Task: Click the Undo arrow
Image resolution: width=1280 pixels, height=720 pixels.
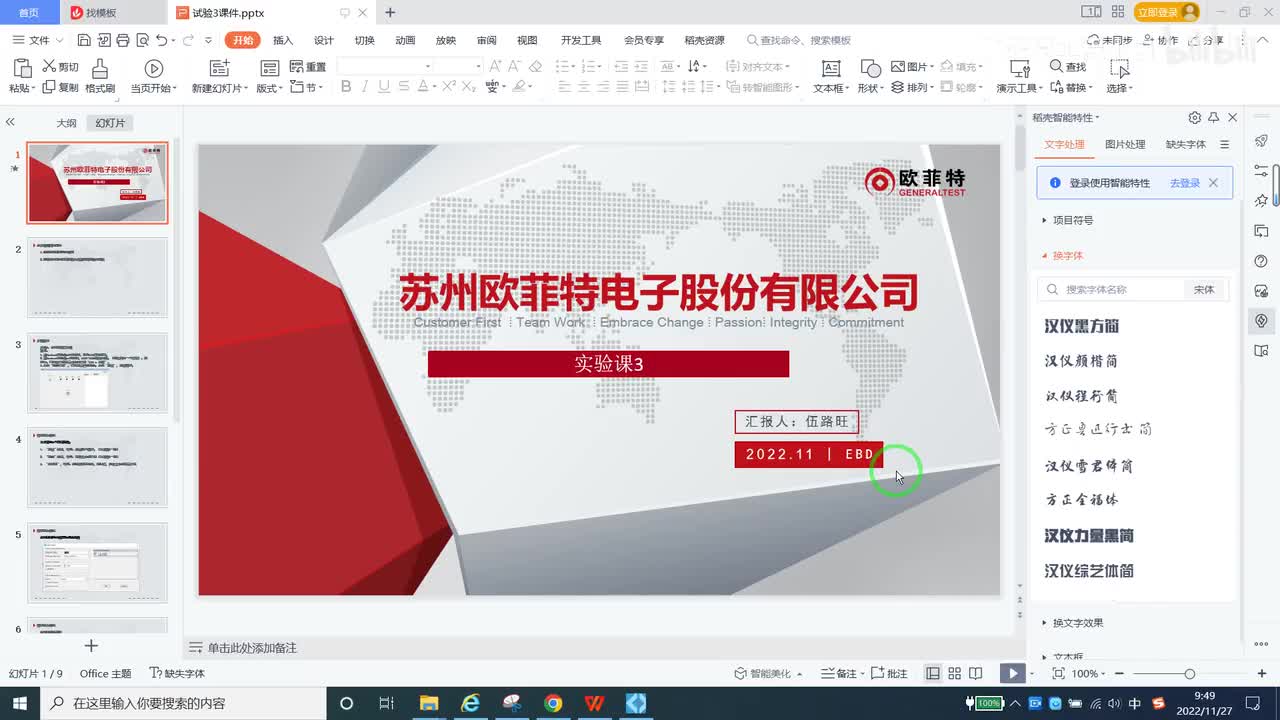Action: click(162, 40)
